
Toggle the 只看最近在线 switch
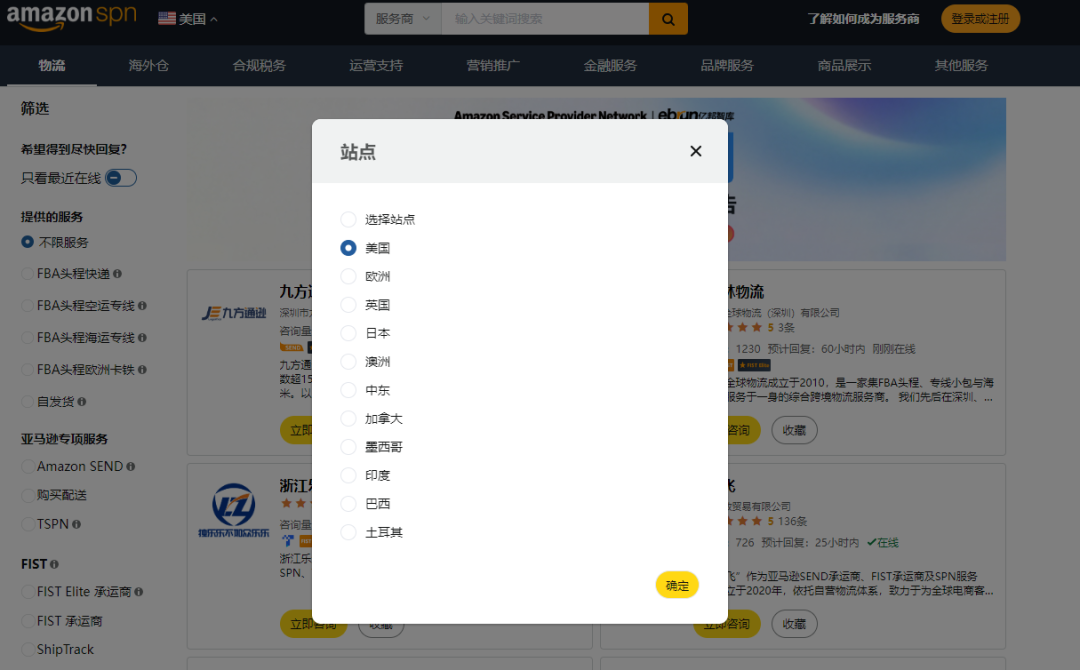click(121, 178)
